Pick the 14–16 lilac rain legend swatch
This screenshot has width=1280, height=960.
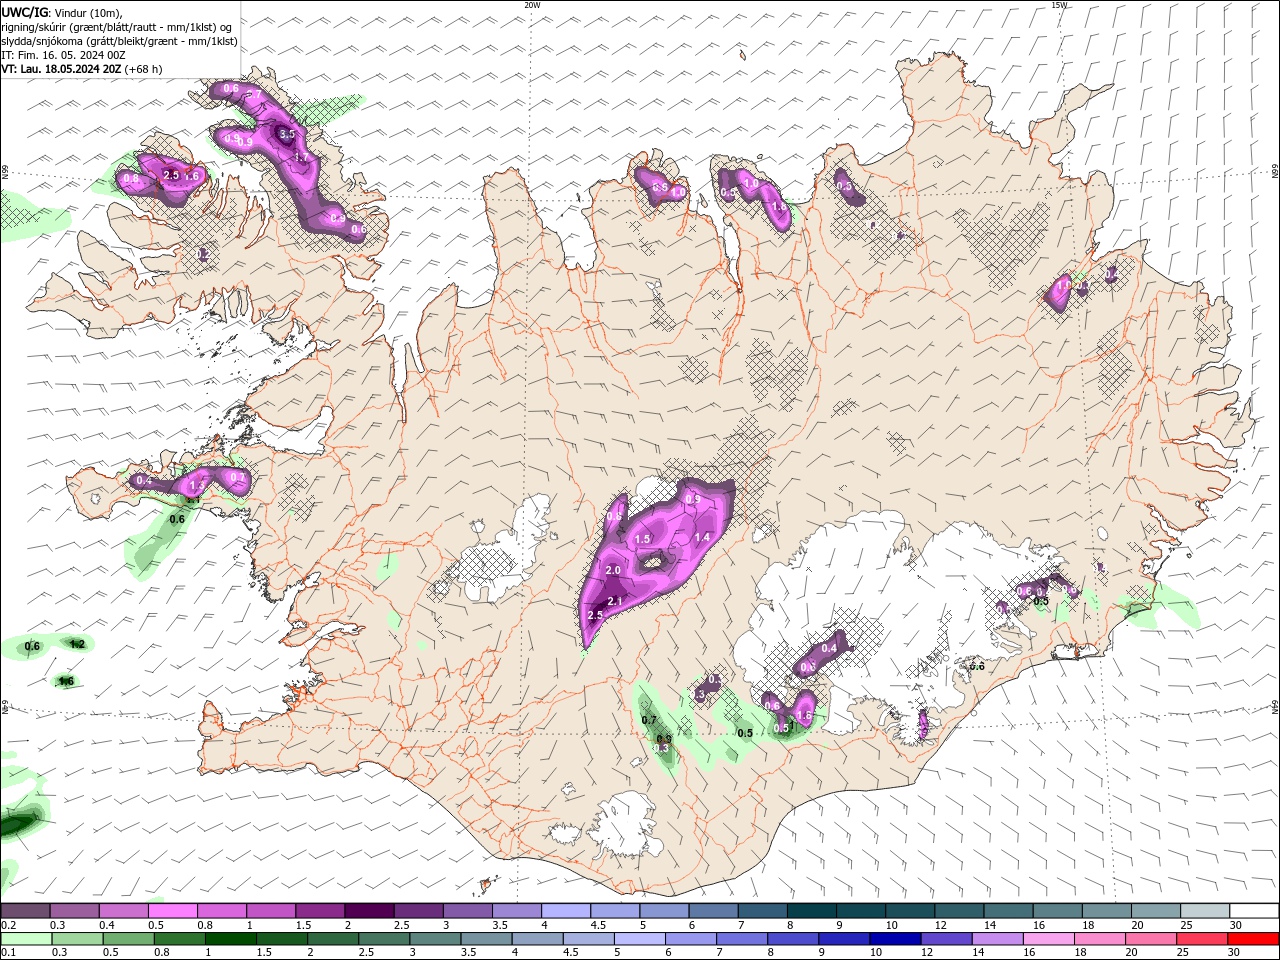click(997, 939)
